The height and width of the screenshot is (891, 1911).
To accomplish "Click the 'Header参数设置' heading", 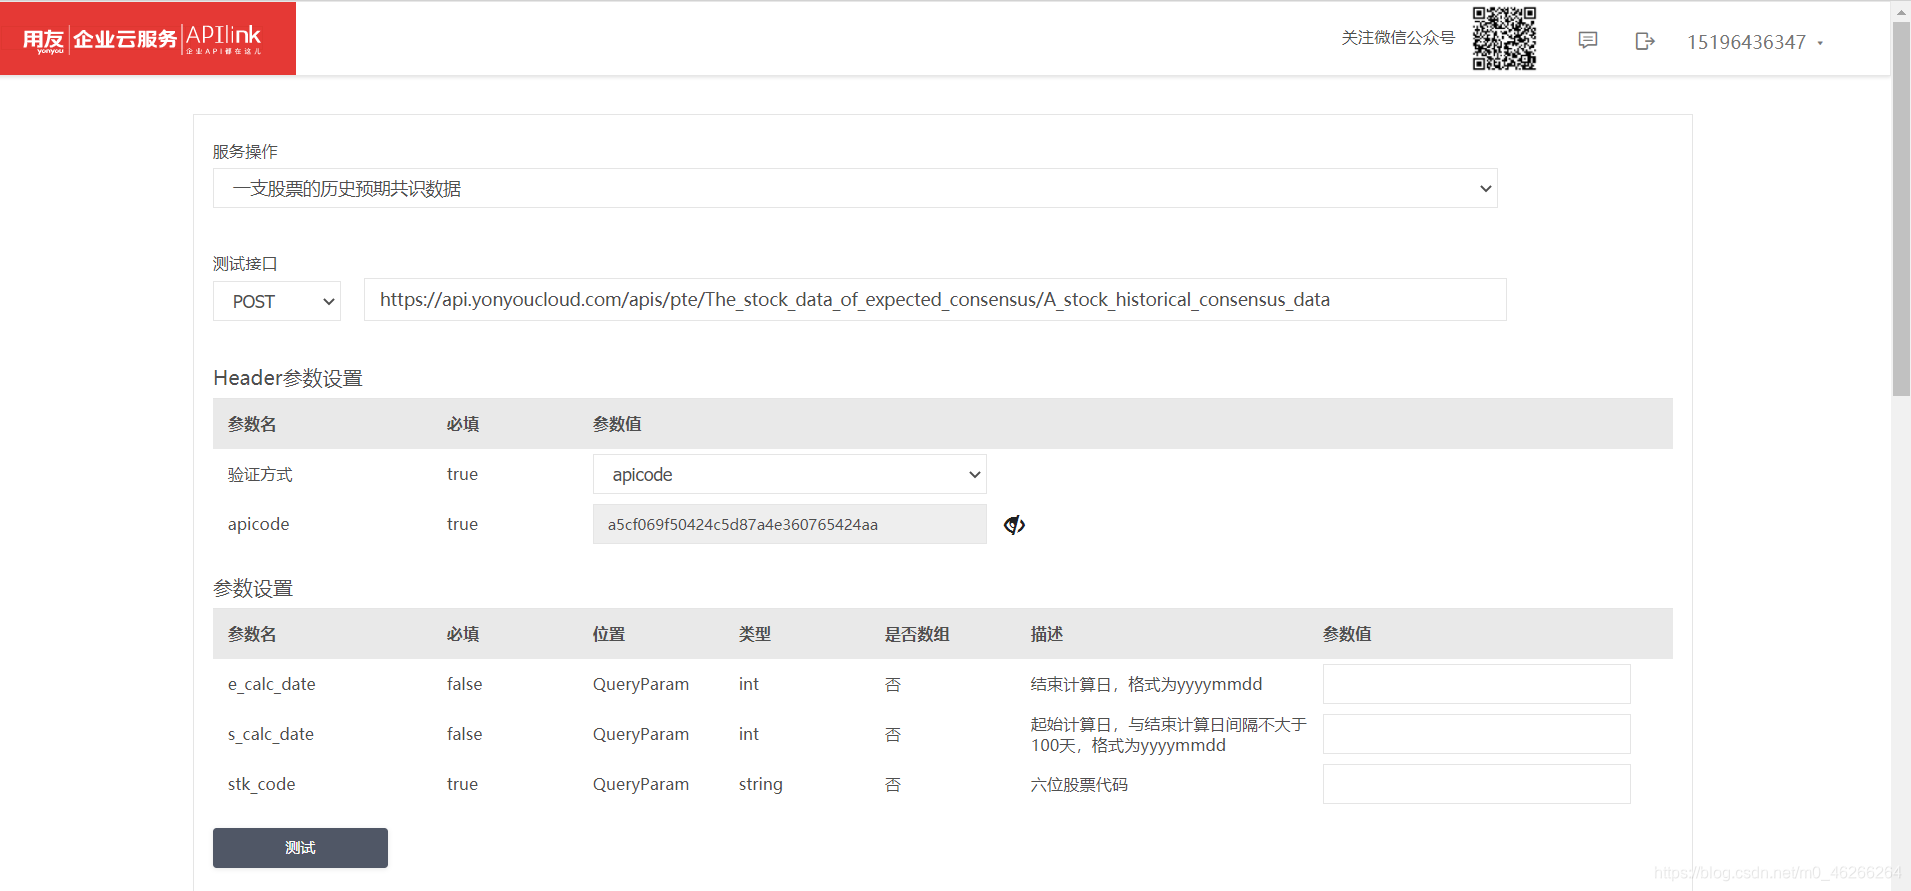I will 288,378.
